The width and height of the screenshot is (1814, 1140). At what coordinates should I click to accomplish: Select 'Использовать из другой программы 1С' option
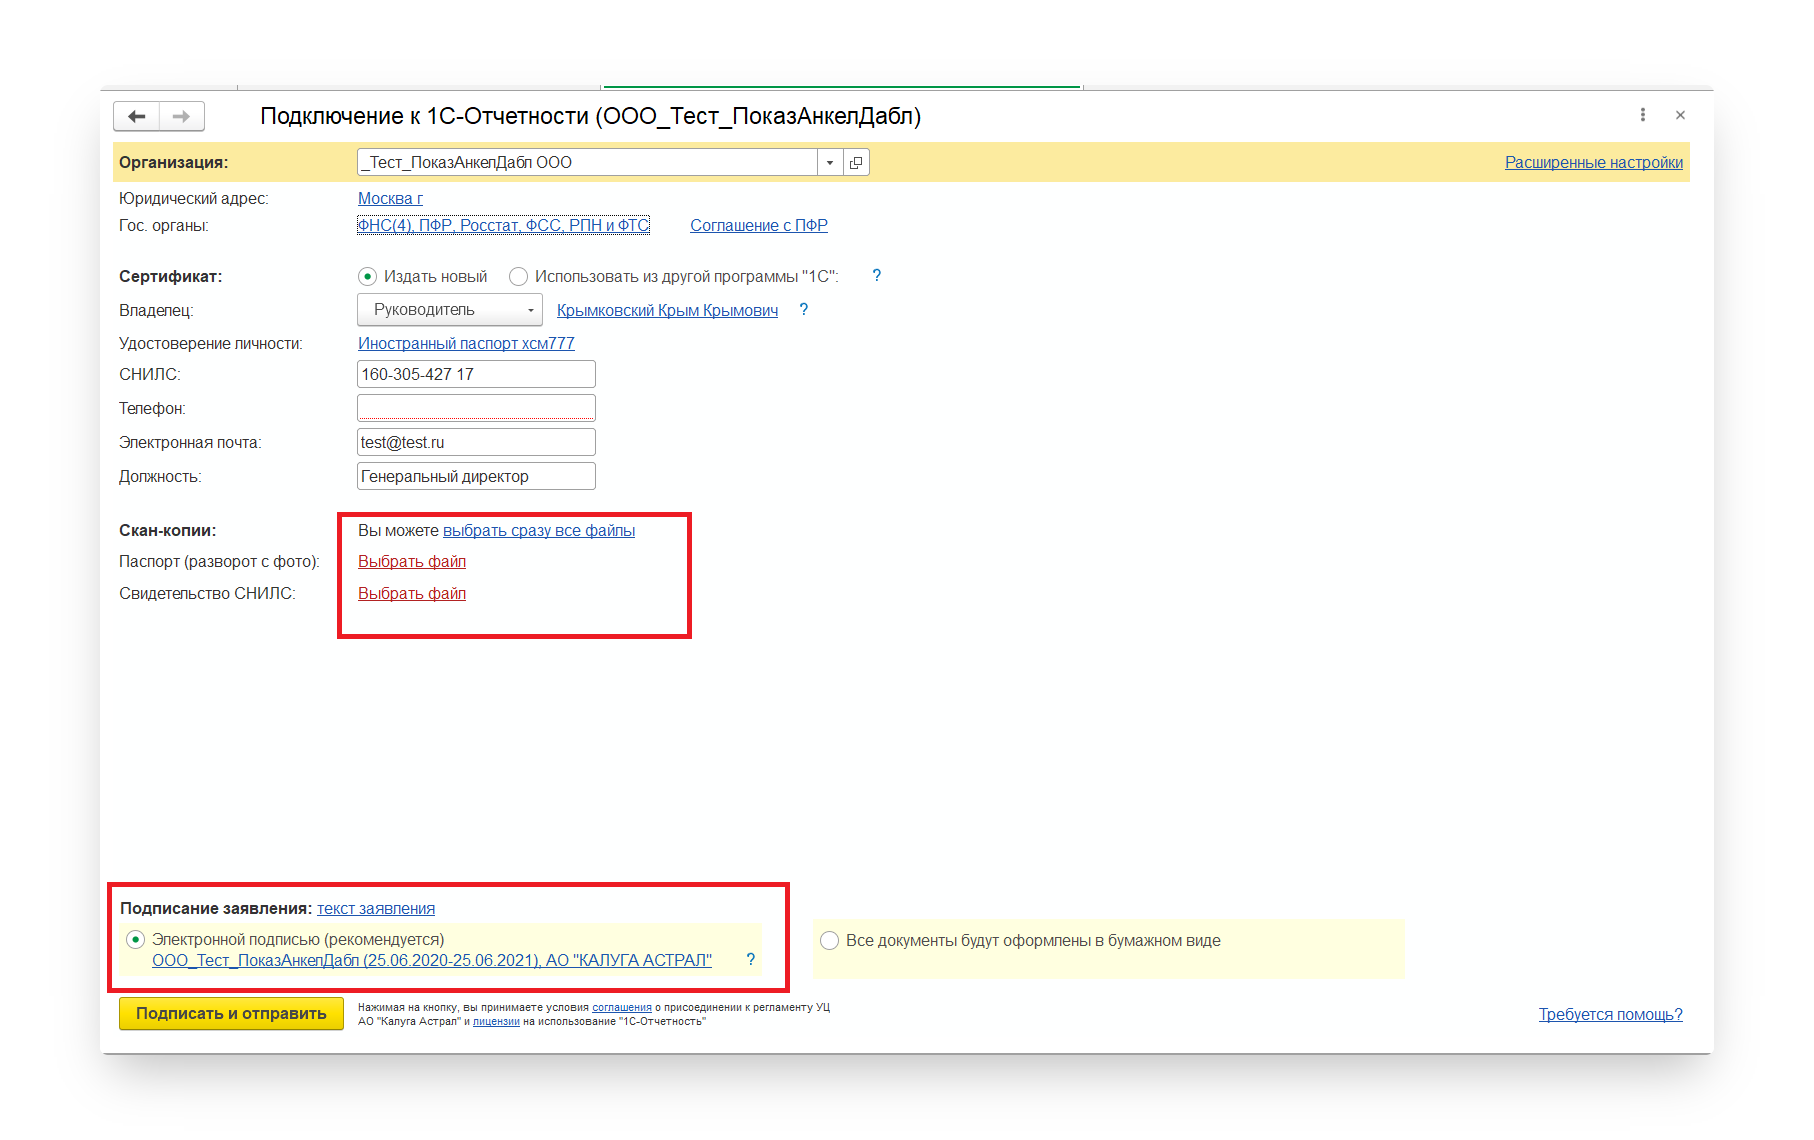pos(518,277)
